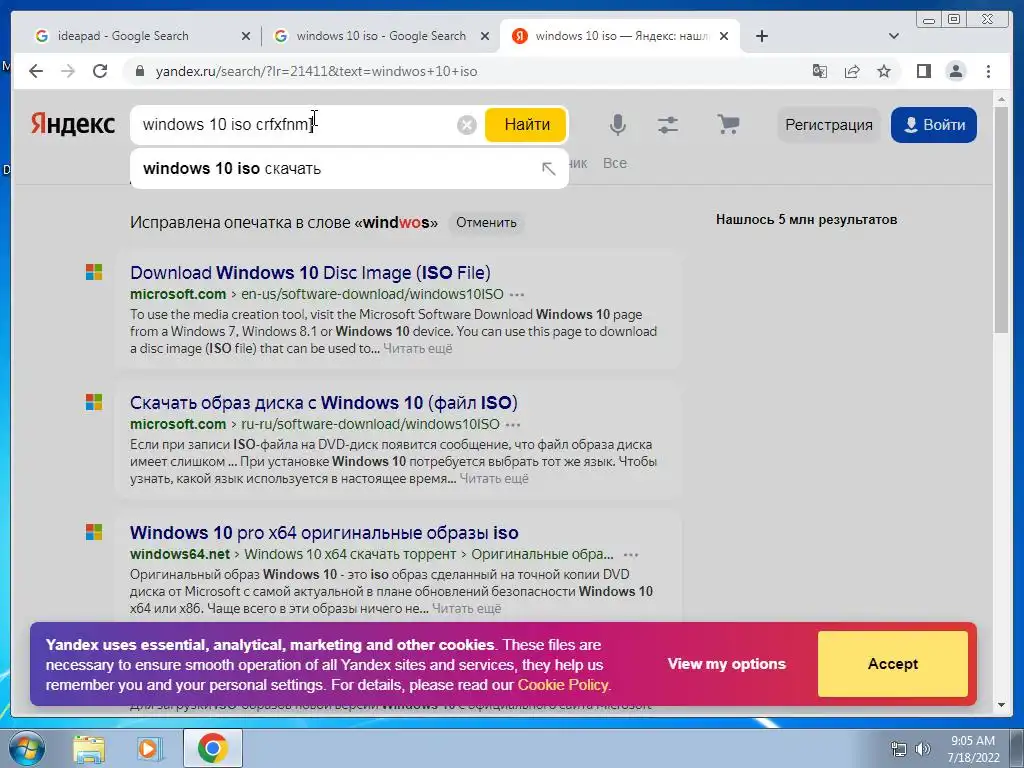Insert suggestion with the arrow icon

click(x=549, y=168)
